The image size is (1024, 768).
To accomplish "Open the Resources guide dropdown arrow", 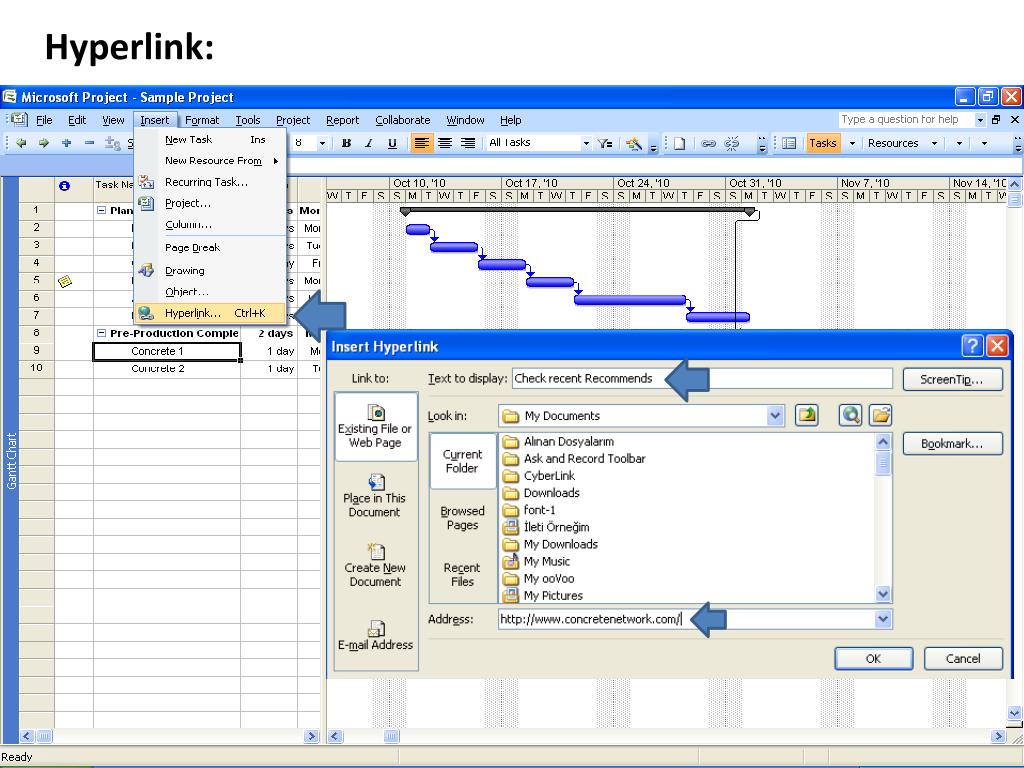I will click(934, 143).
